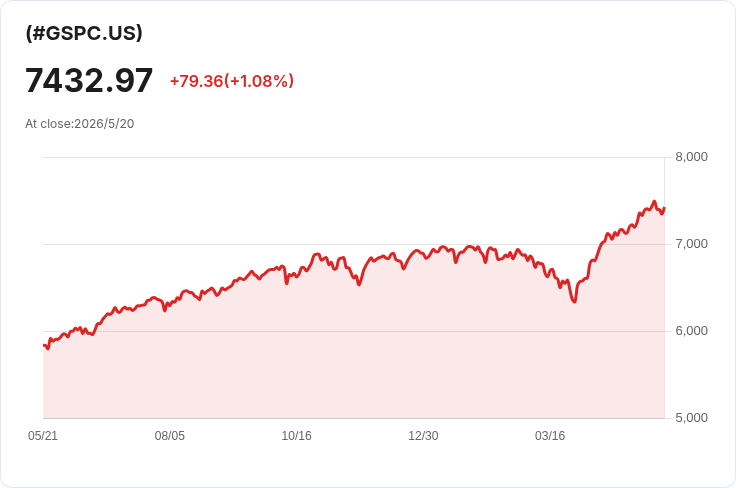Image resolution: width=736 pixels, height=488 pixels.
Task: Click the 6,000 y-axis label
Action: pyautogui.click(x=691, y=331)
